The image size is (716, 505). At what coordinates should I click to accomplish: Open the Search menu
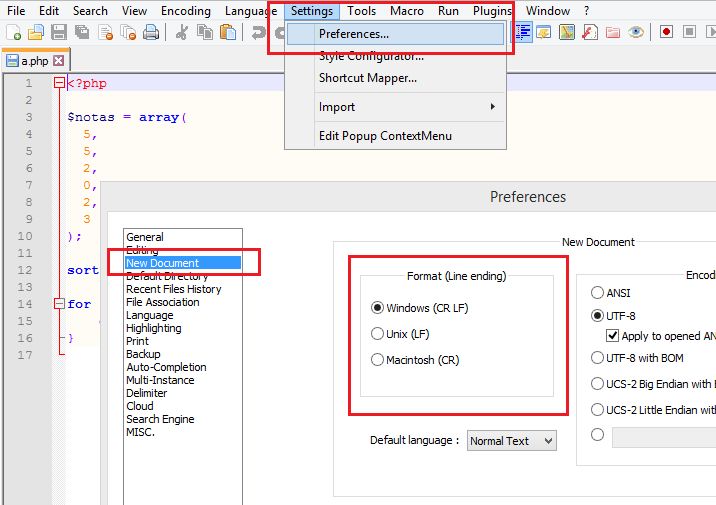90,11
